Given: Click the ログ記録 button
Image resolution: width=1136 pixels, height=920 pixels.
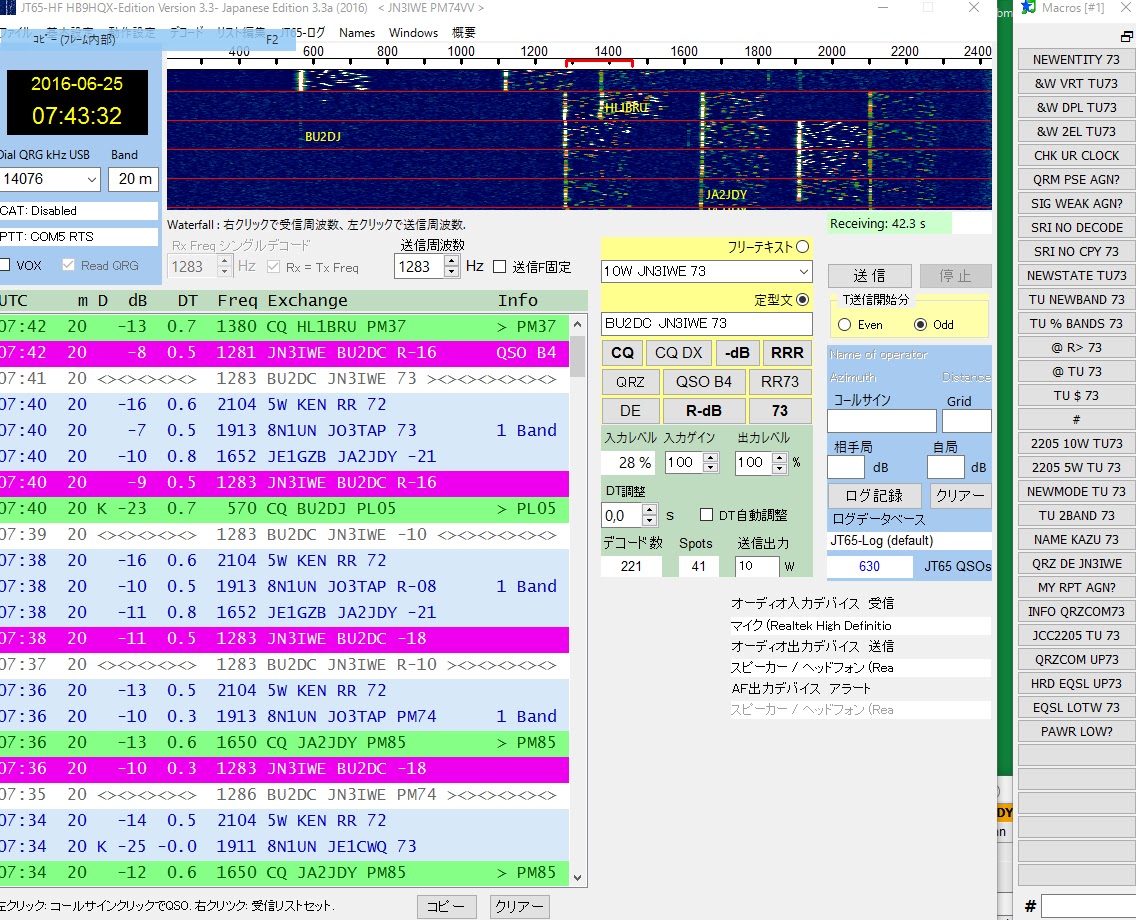Looking at the screenshot, I should (874, 495).
